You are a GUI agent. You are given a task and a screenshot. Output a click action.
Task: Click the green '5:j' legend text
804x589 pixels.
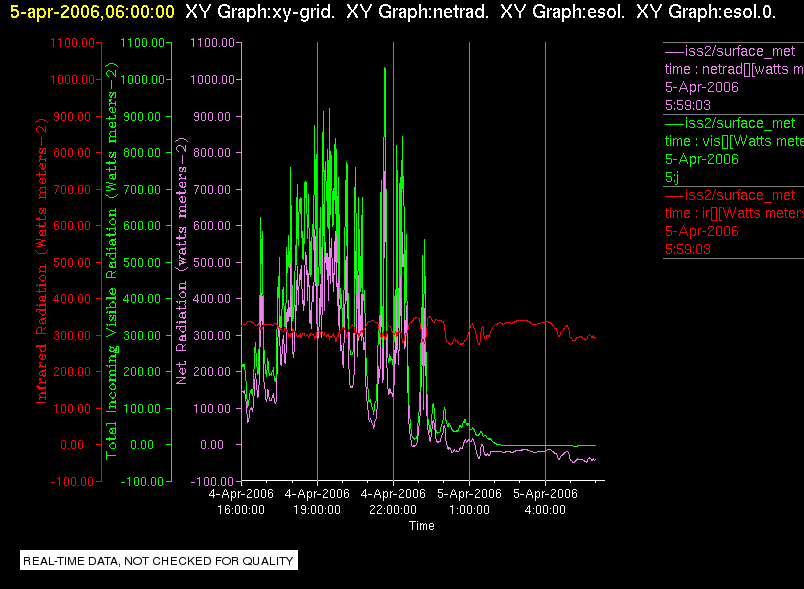[672, 177]
